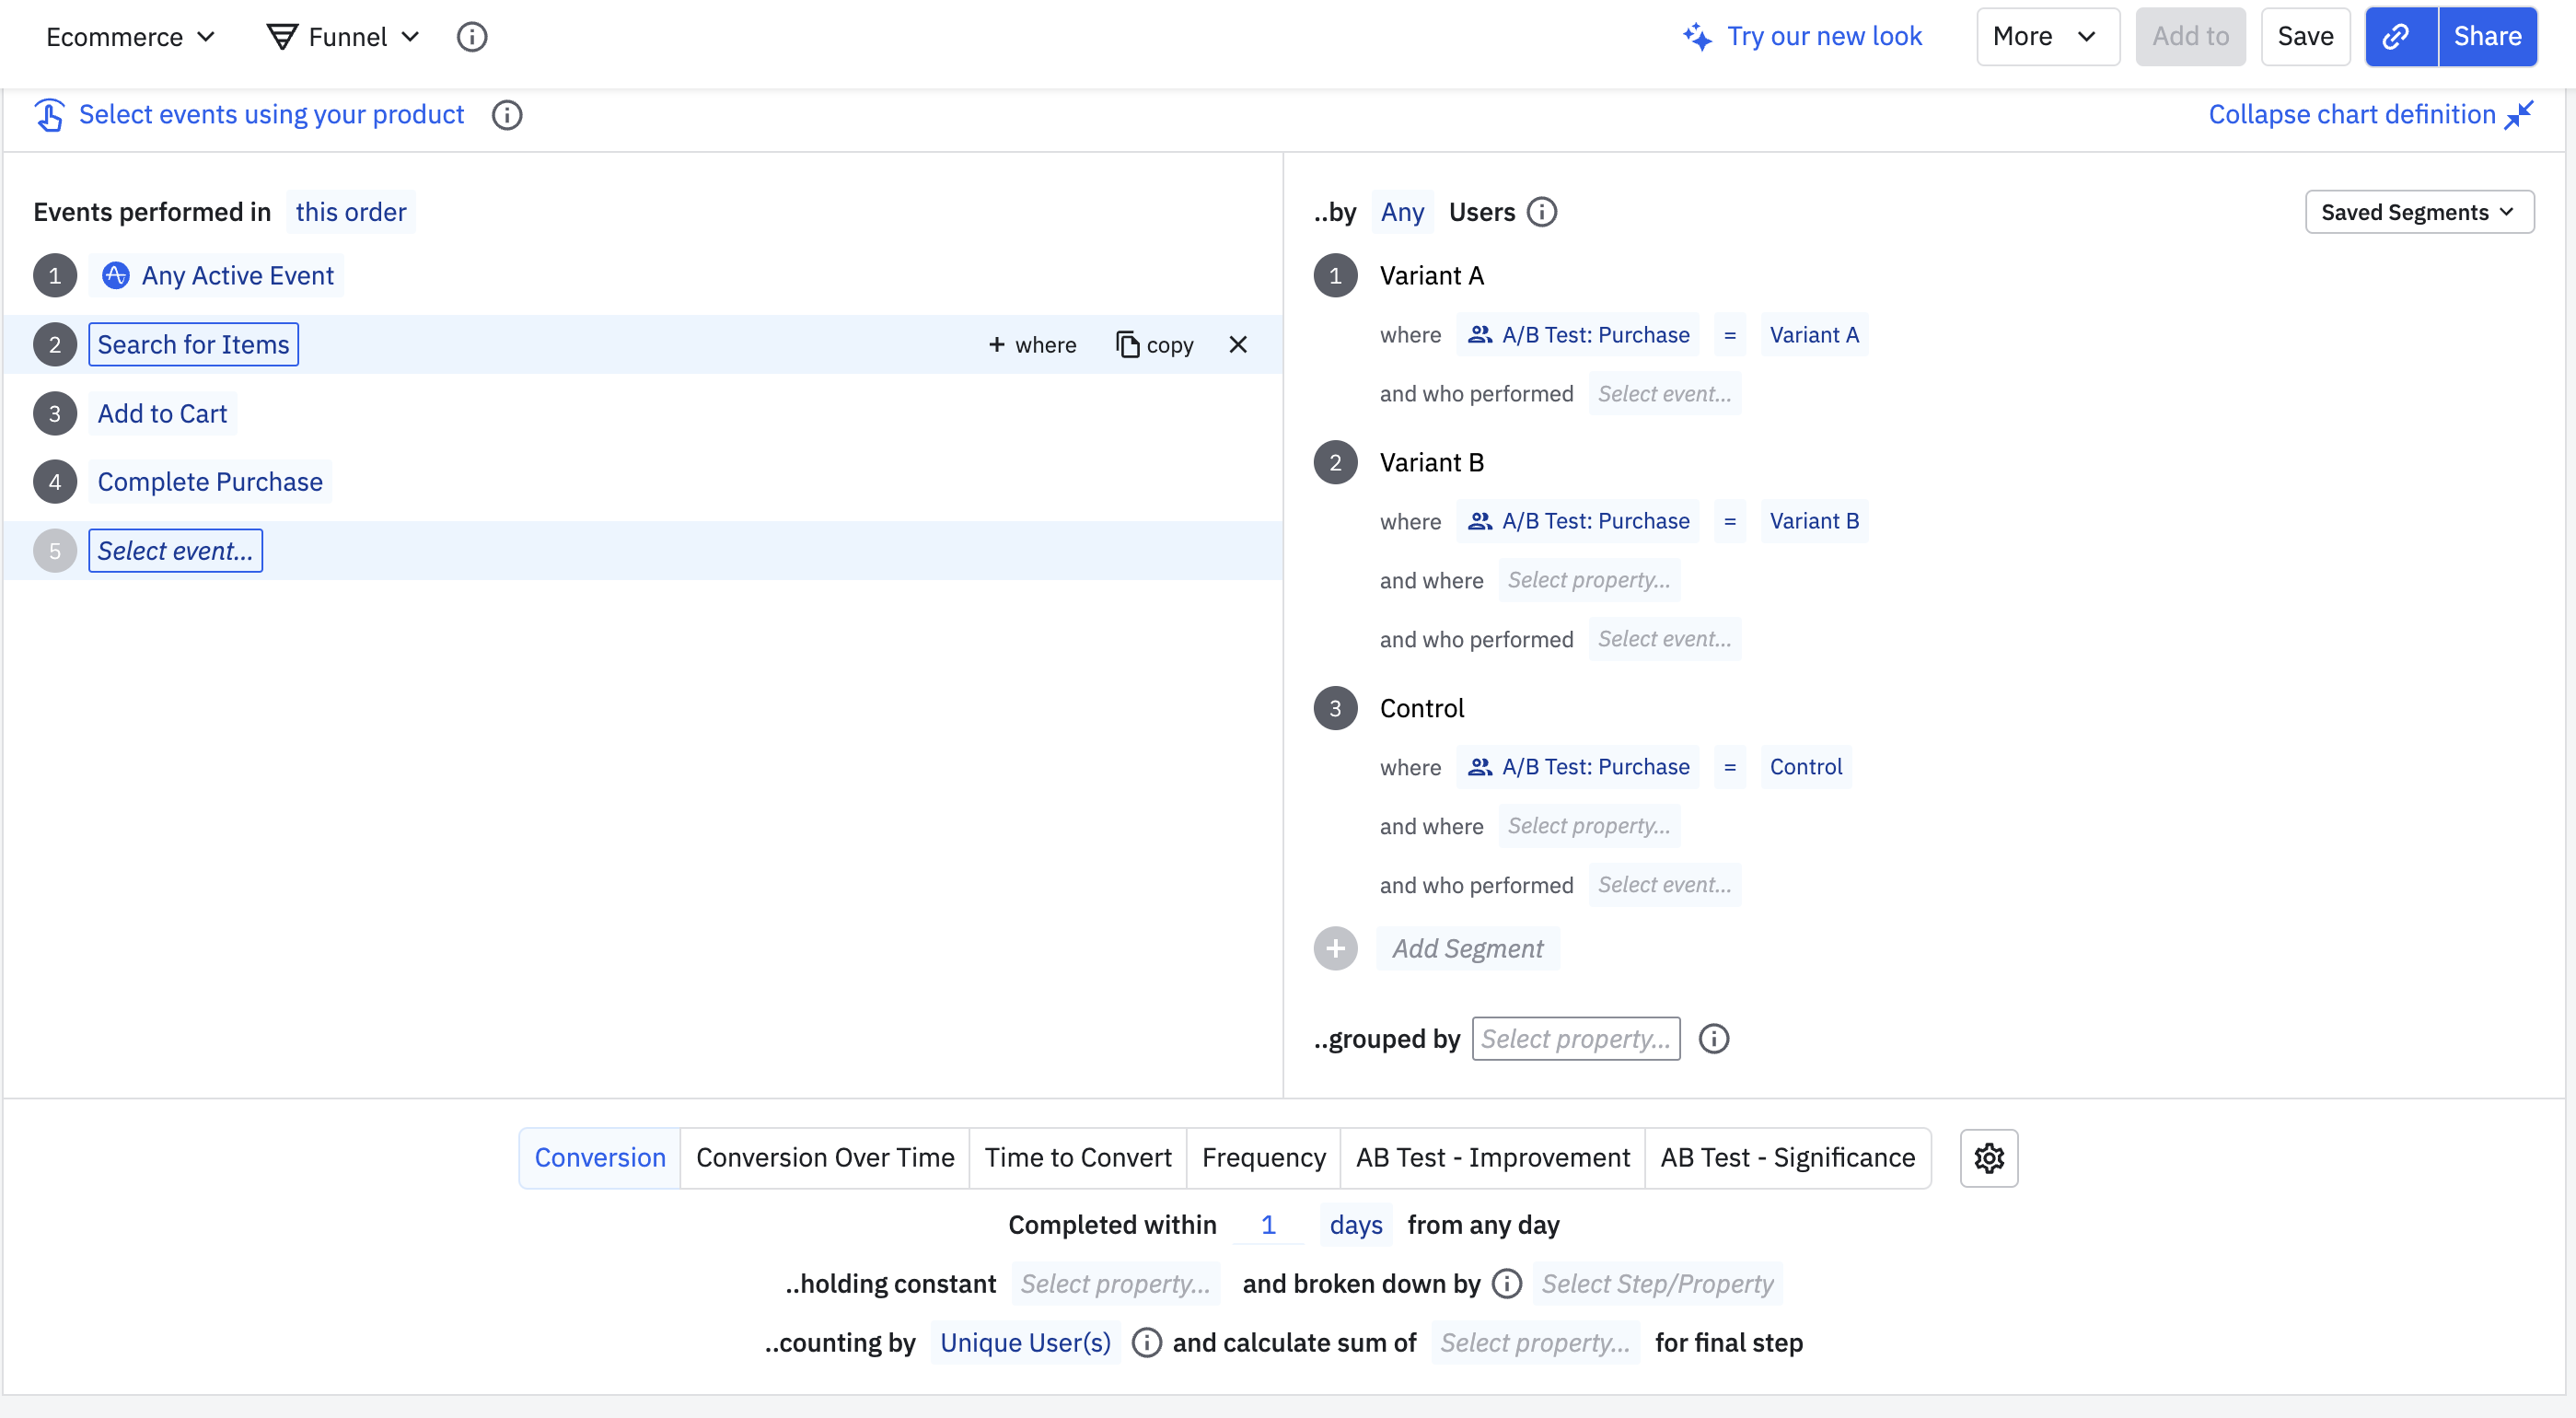Click the grouped by Select property field

tap(1575, 1039)
